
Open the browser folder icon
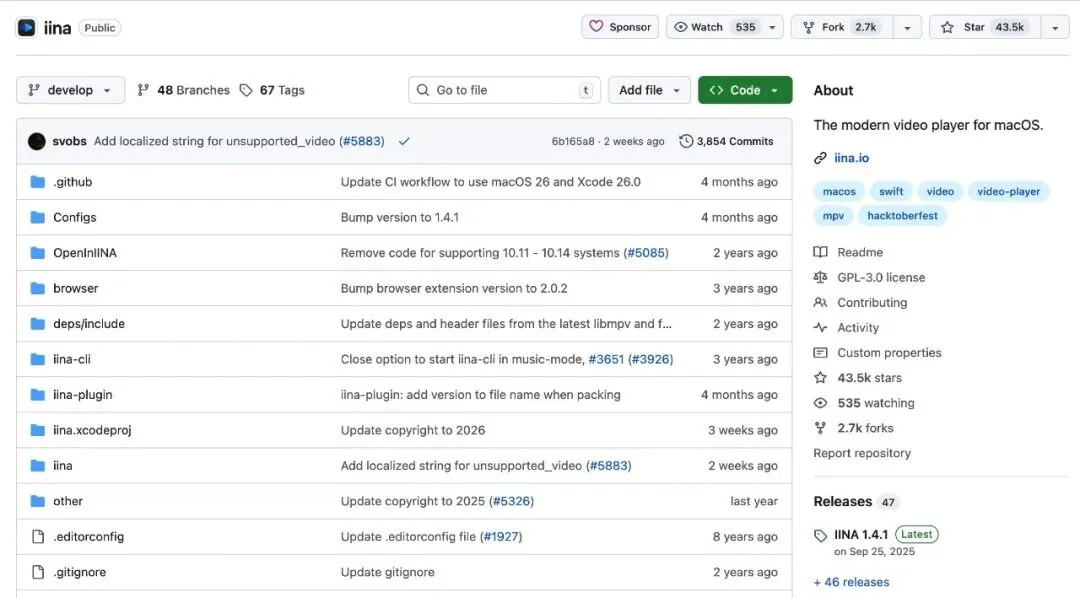pos(38,288)
